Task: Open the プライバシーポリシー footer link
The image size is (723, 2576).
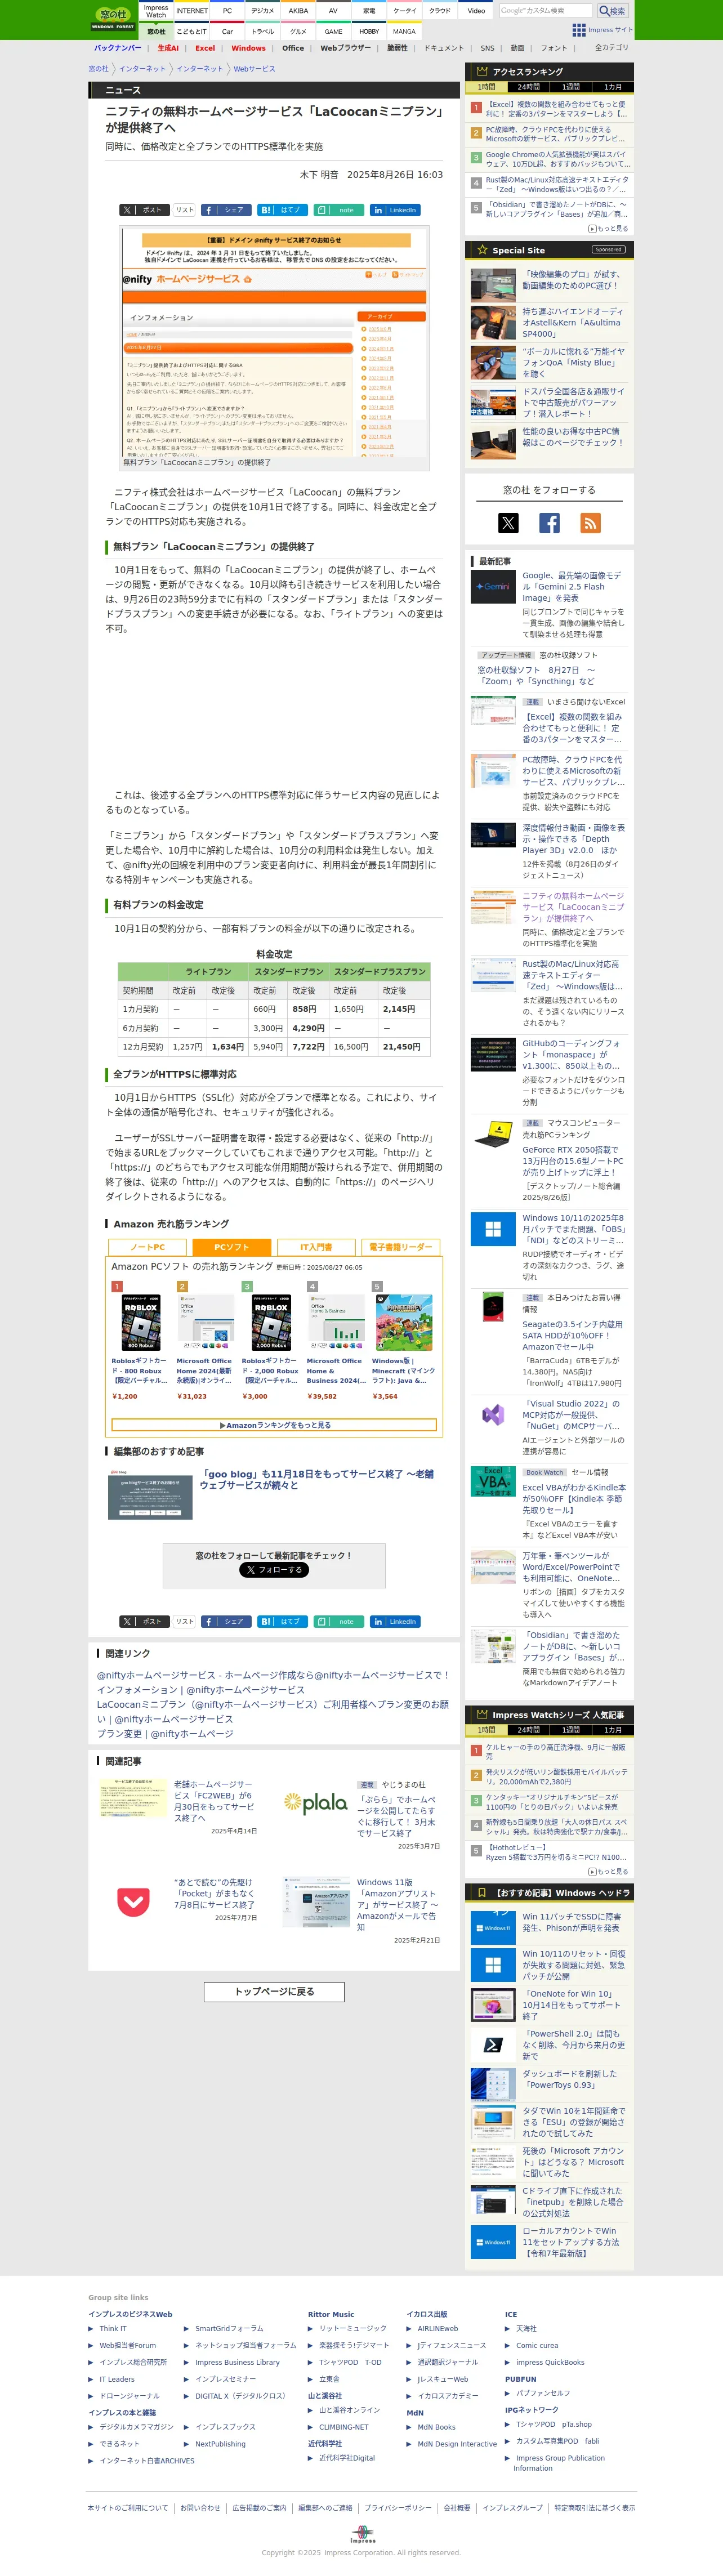Action: [x=398, y=2508]
